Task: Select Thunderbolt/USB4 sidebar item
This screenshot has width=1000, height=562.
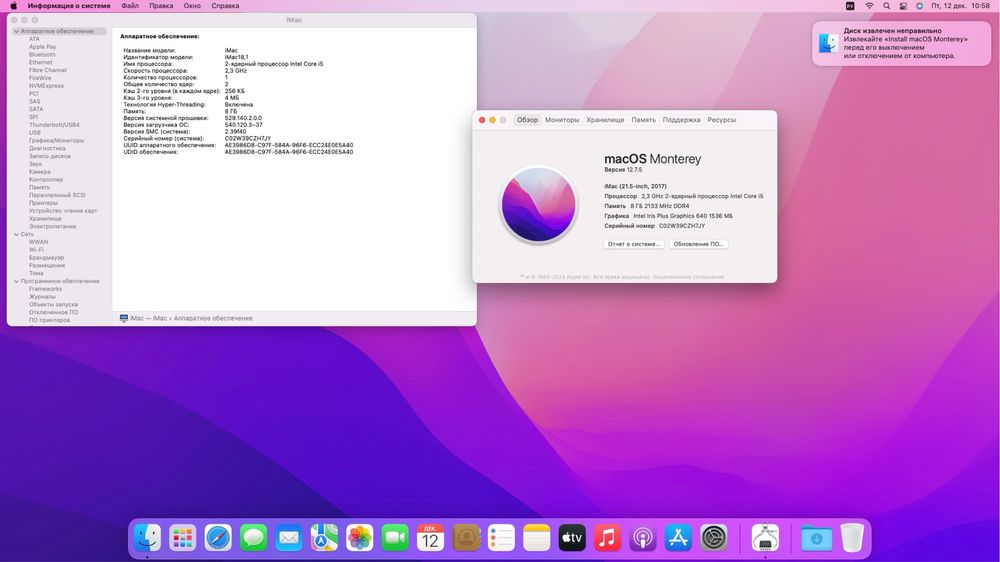Action: 54,125
